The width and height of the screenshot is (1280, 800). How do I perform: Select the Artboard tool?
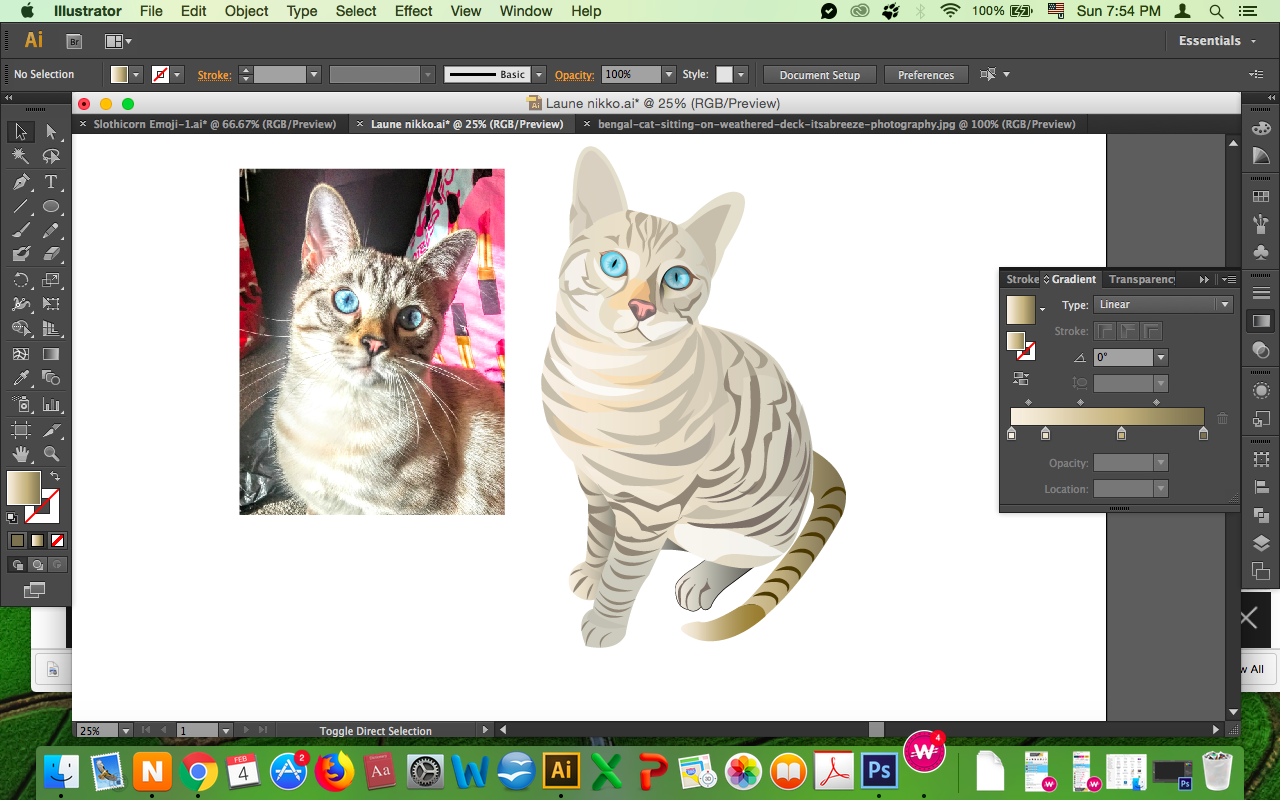[x=20, y=430]
